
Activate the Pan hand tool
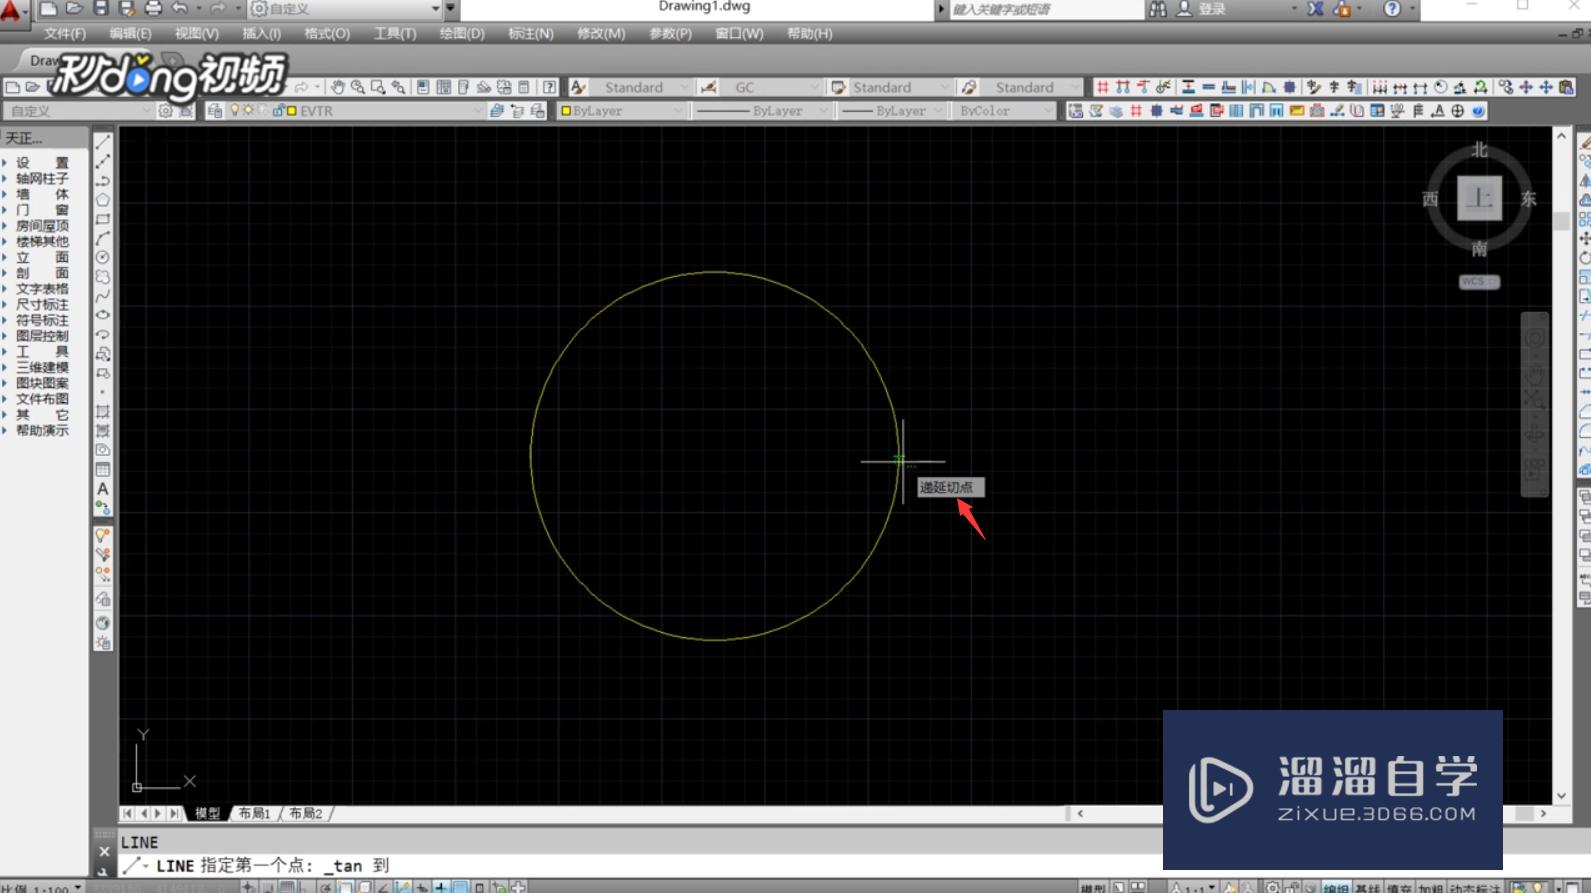tap(338, 87)
